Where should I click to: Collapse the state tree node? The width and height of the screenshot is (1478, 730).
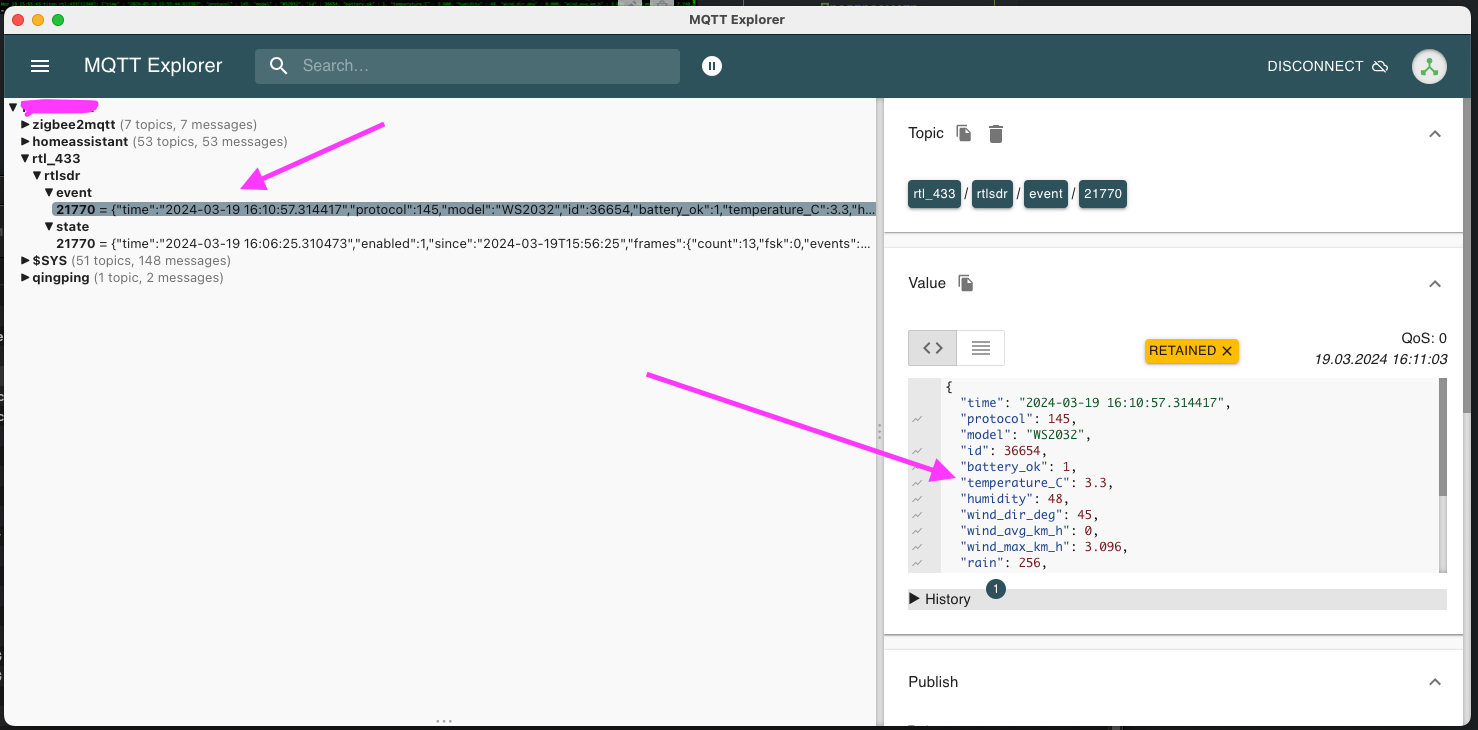tap(50, 227)
